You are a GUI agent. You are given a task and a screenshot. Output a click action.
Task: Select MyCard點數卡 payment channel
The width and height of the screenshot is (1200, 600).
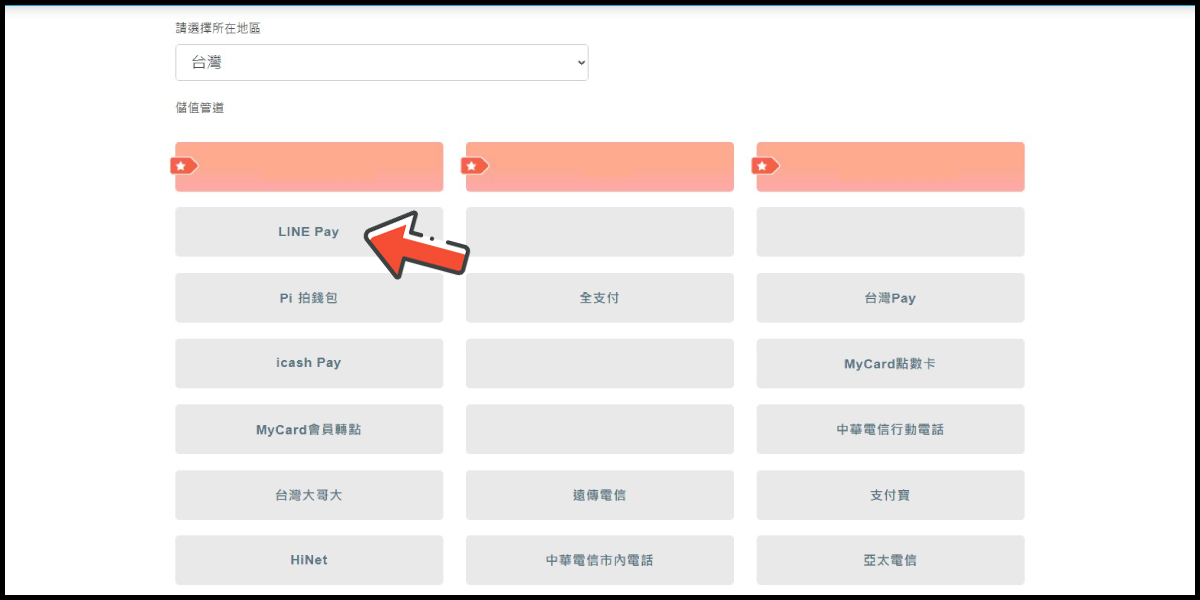(890, 363)
